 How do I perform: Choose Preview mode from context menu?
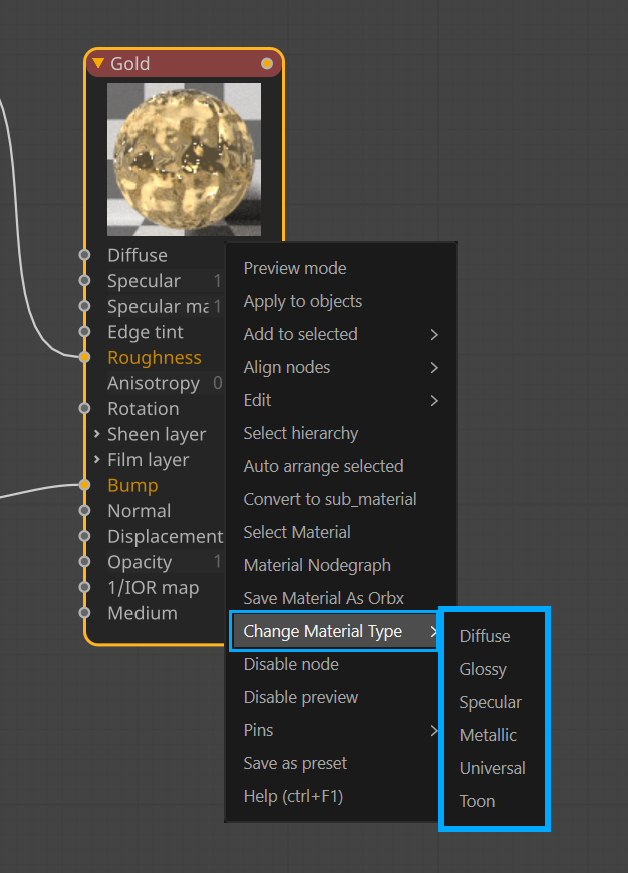295,268
